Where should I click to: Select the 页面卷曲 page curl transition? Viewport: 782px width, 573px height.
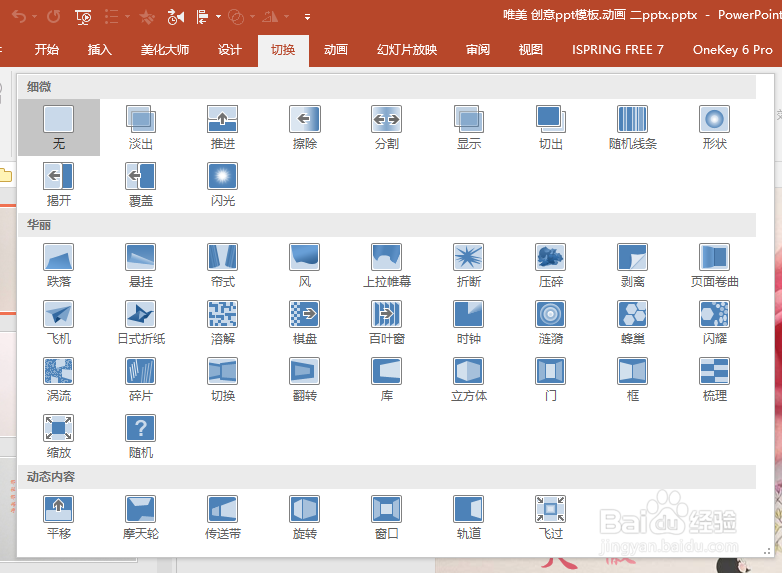(x=714, y=266)
